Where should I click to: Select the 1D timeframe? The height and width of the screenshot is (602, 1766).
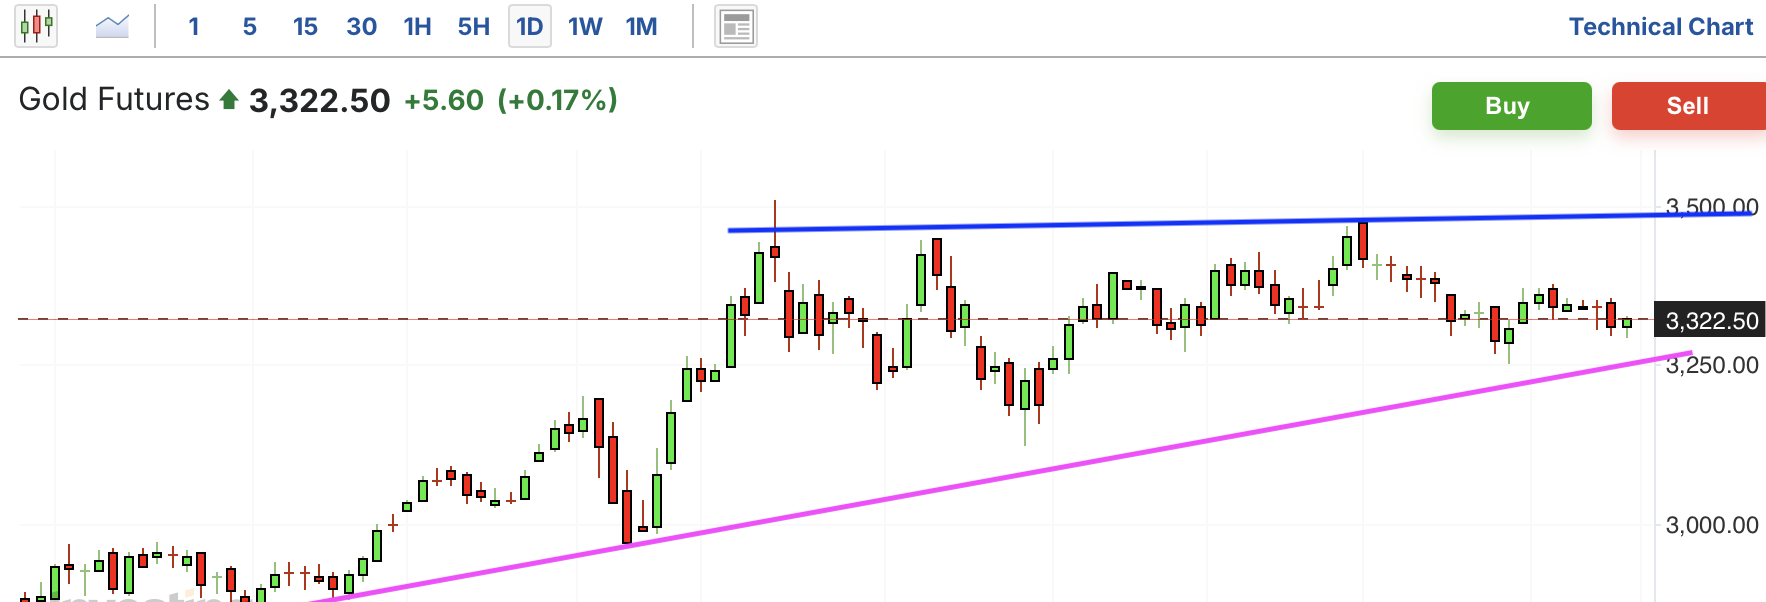(530, 26)
